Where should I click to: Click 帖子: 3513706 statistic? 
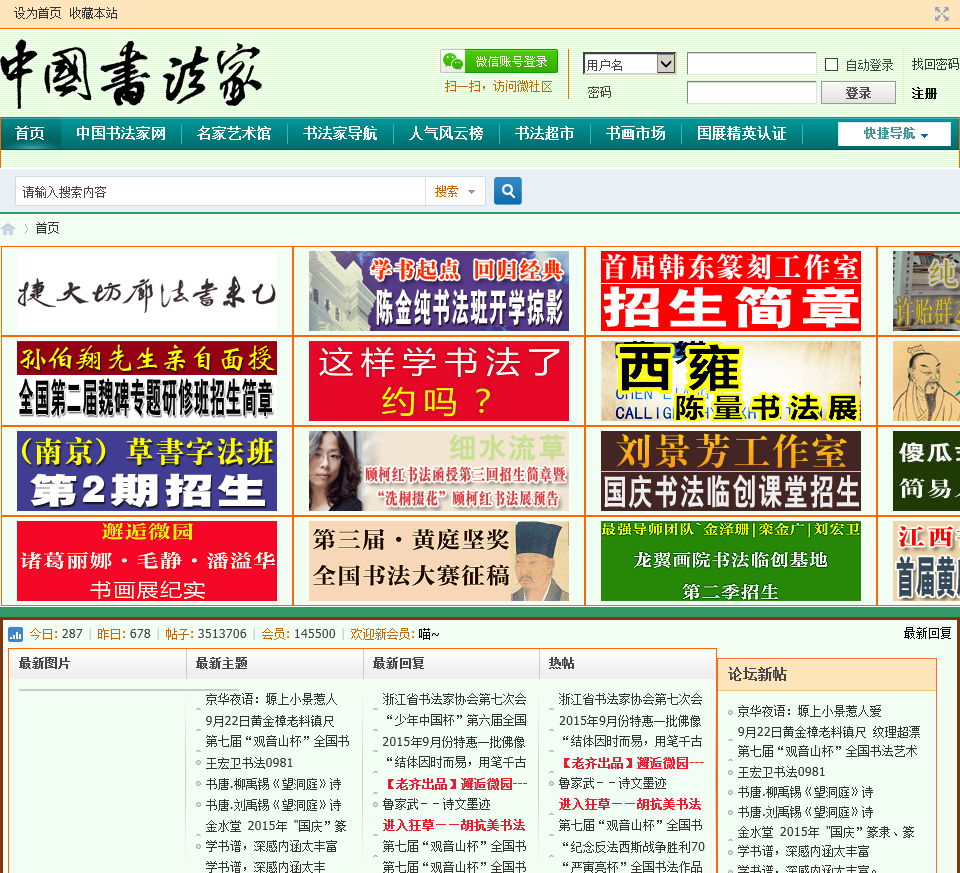point(206,634)
